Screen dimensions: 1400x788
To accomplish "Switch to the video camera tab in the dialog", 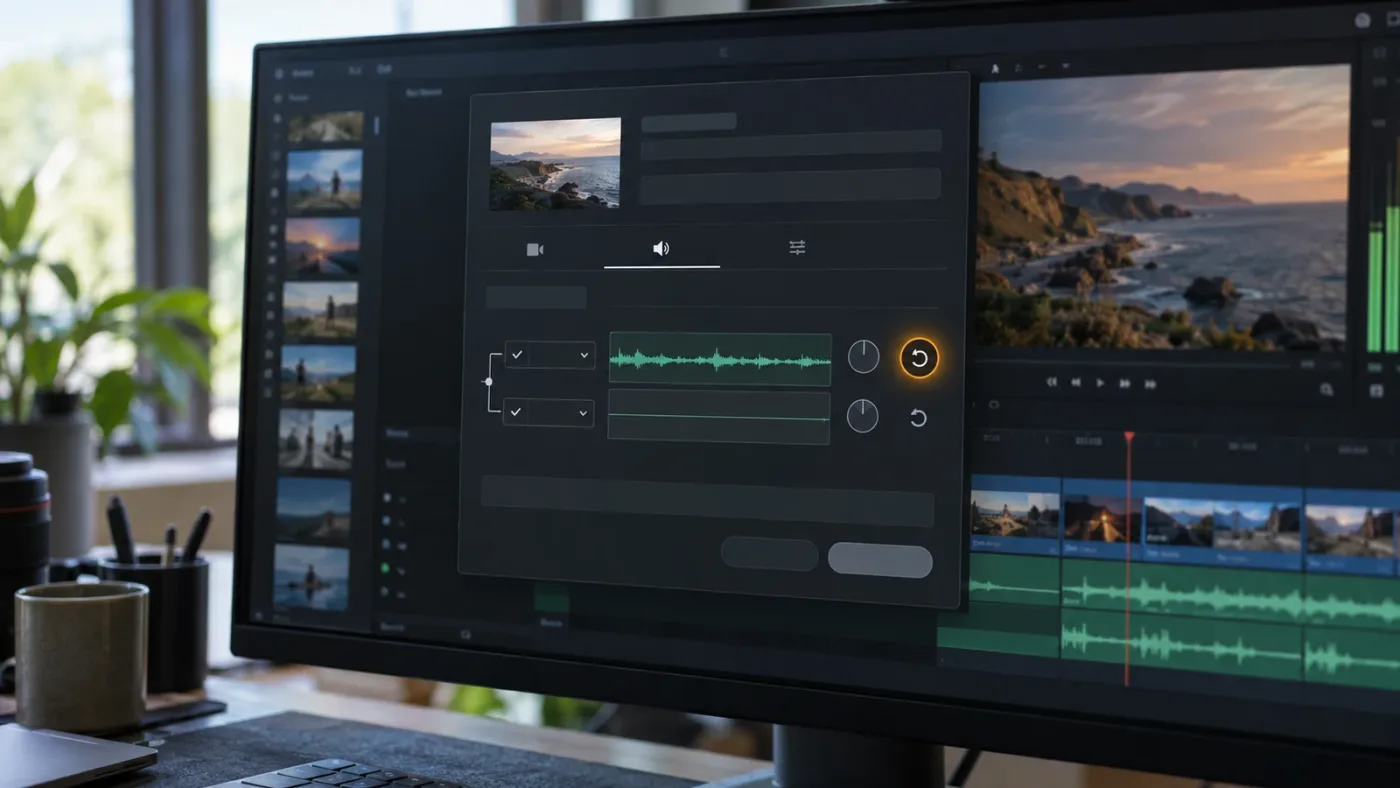I will 535,249.
